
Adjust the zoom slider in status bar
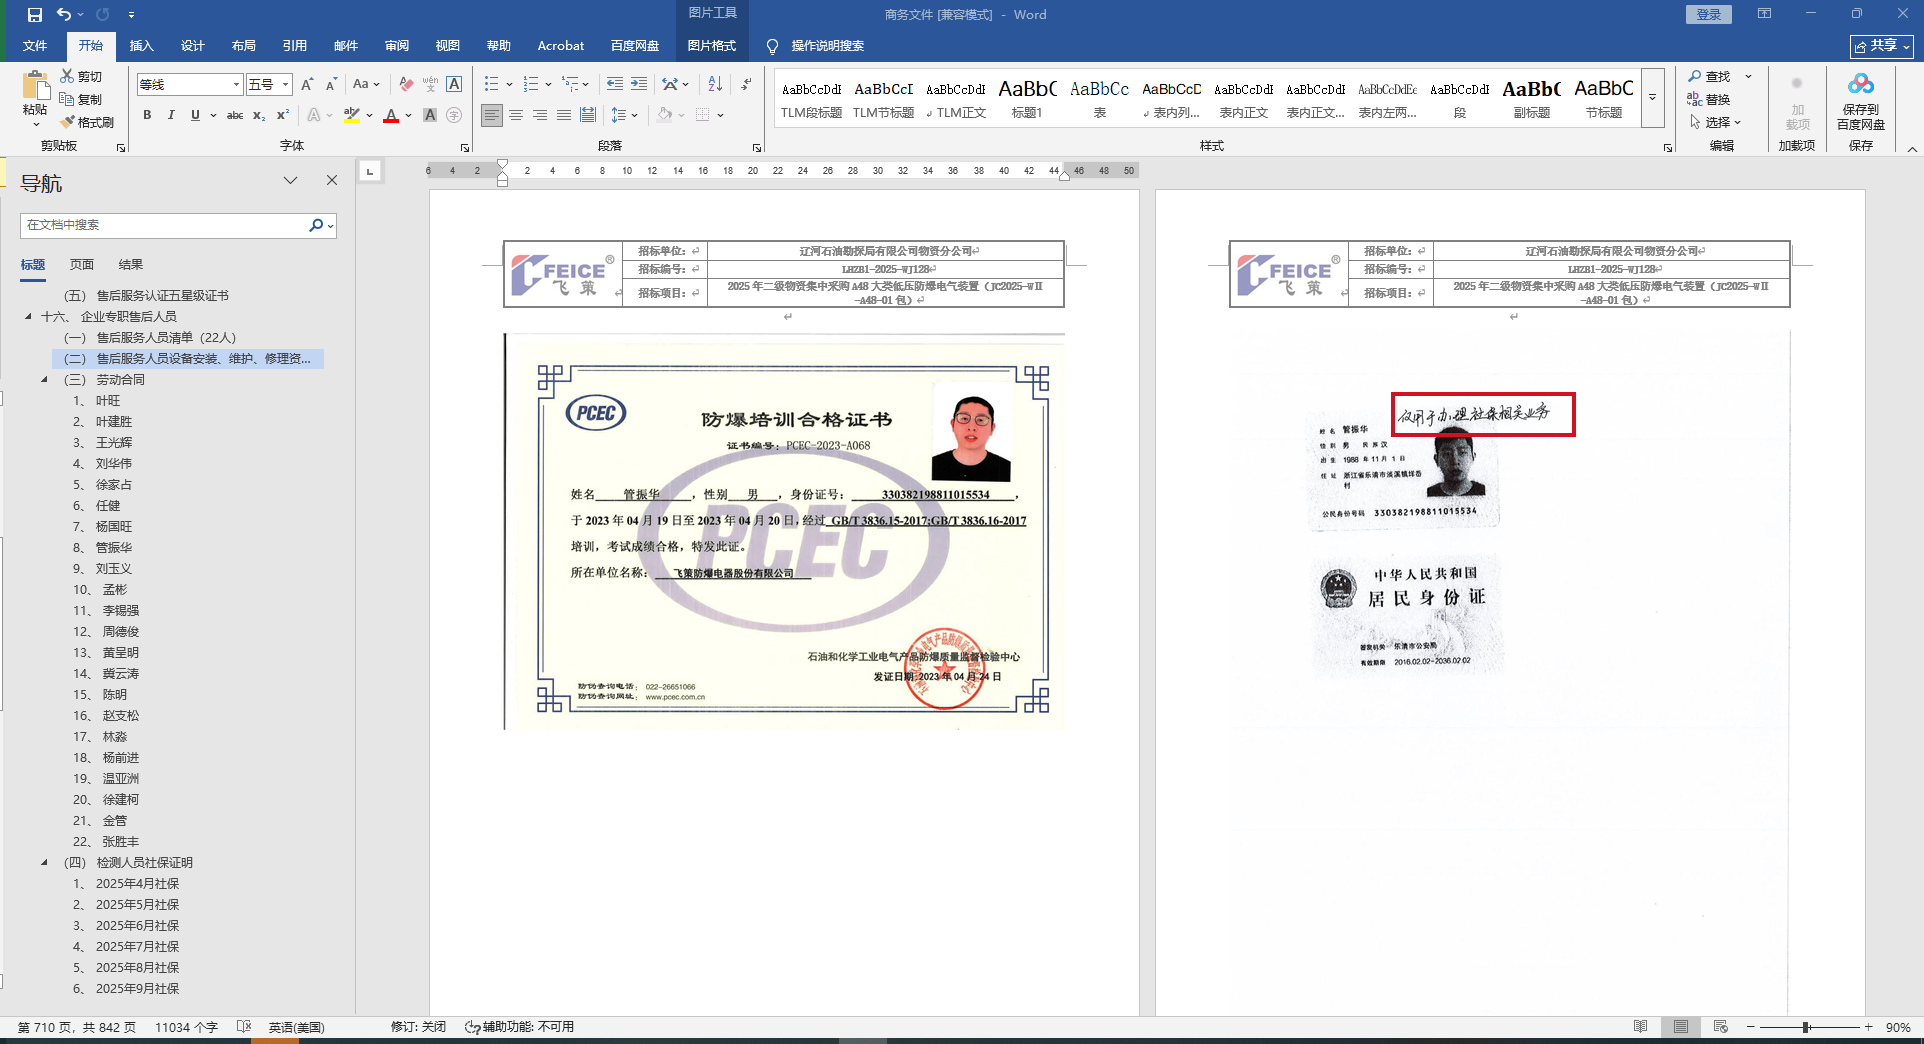coord(1806,1027)
